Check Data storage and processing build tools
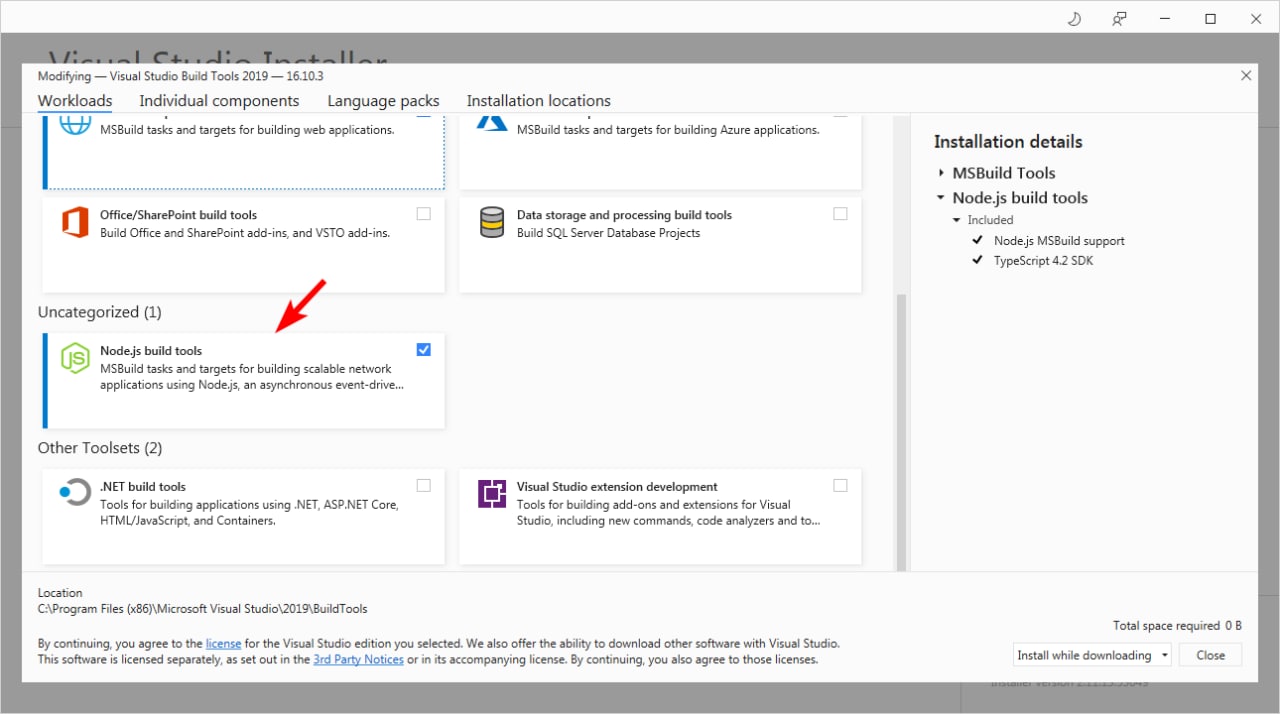This screenshot has width=1280, height=714. tap(840, 213)
